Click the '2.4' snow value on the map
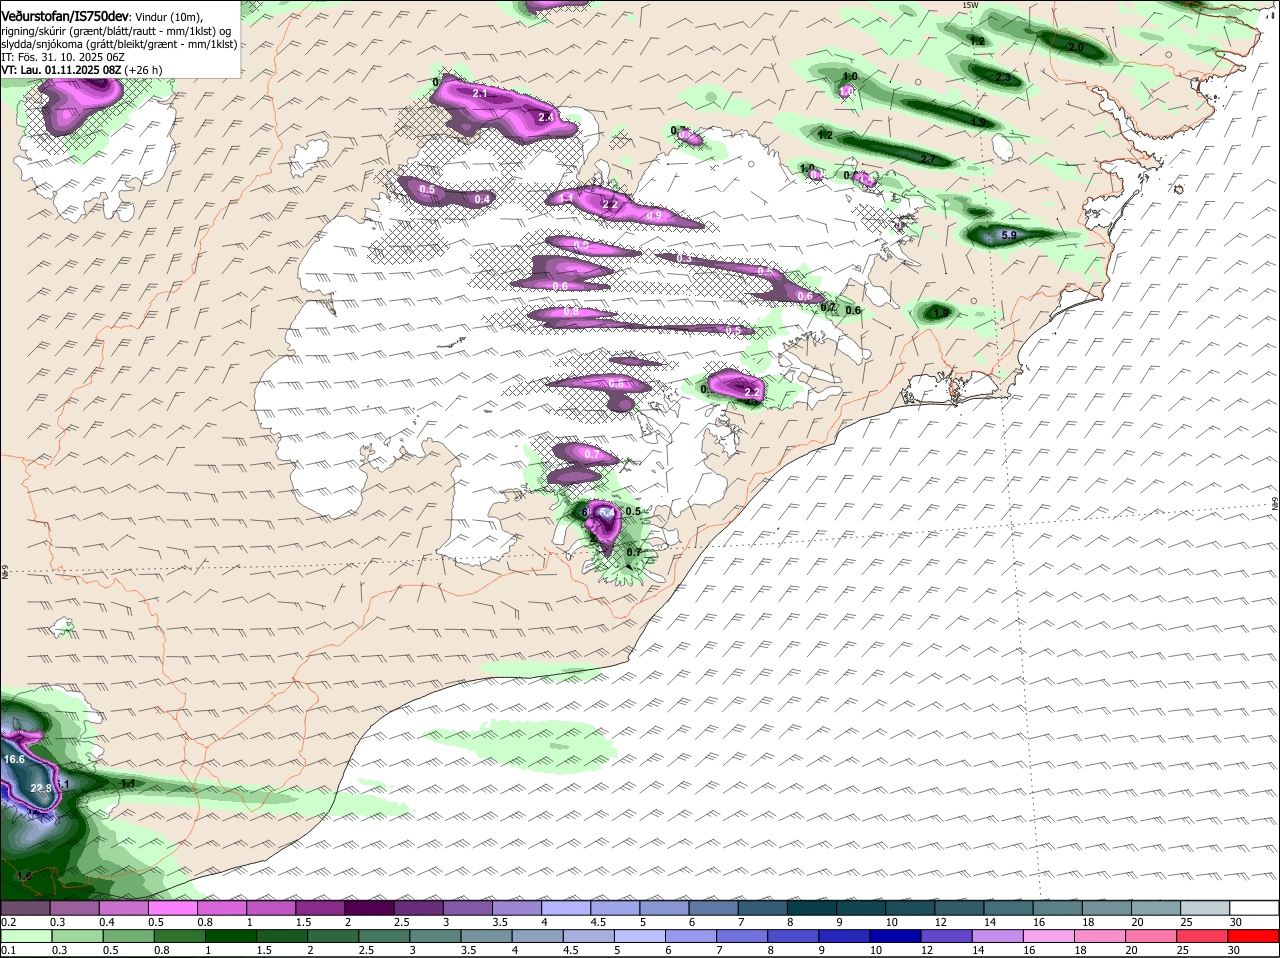1280x958 pixels. coord(546,117)
